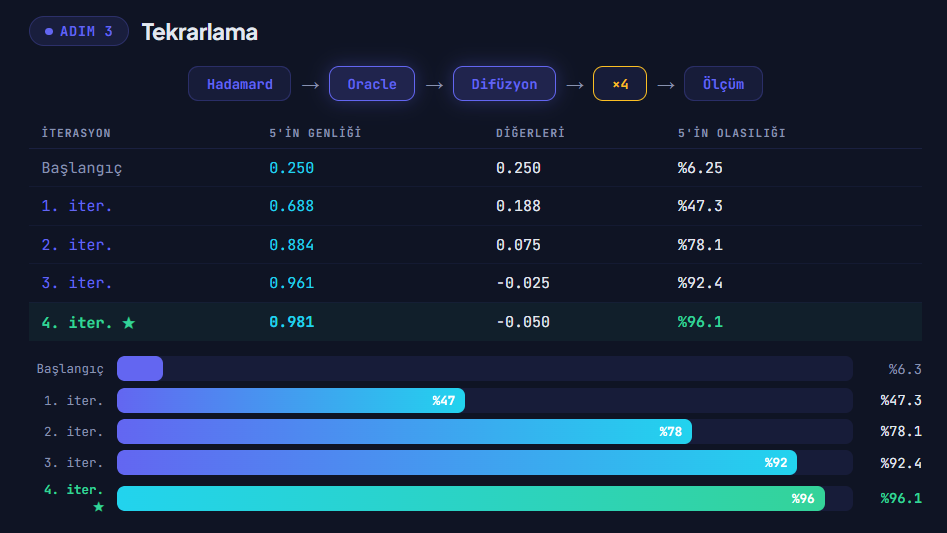947x533 pixels.
Task: Click amplitude value 0.981
Action: pos(292,322)
